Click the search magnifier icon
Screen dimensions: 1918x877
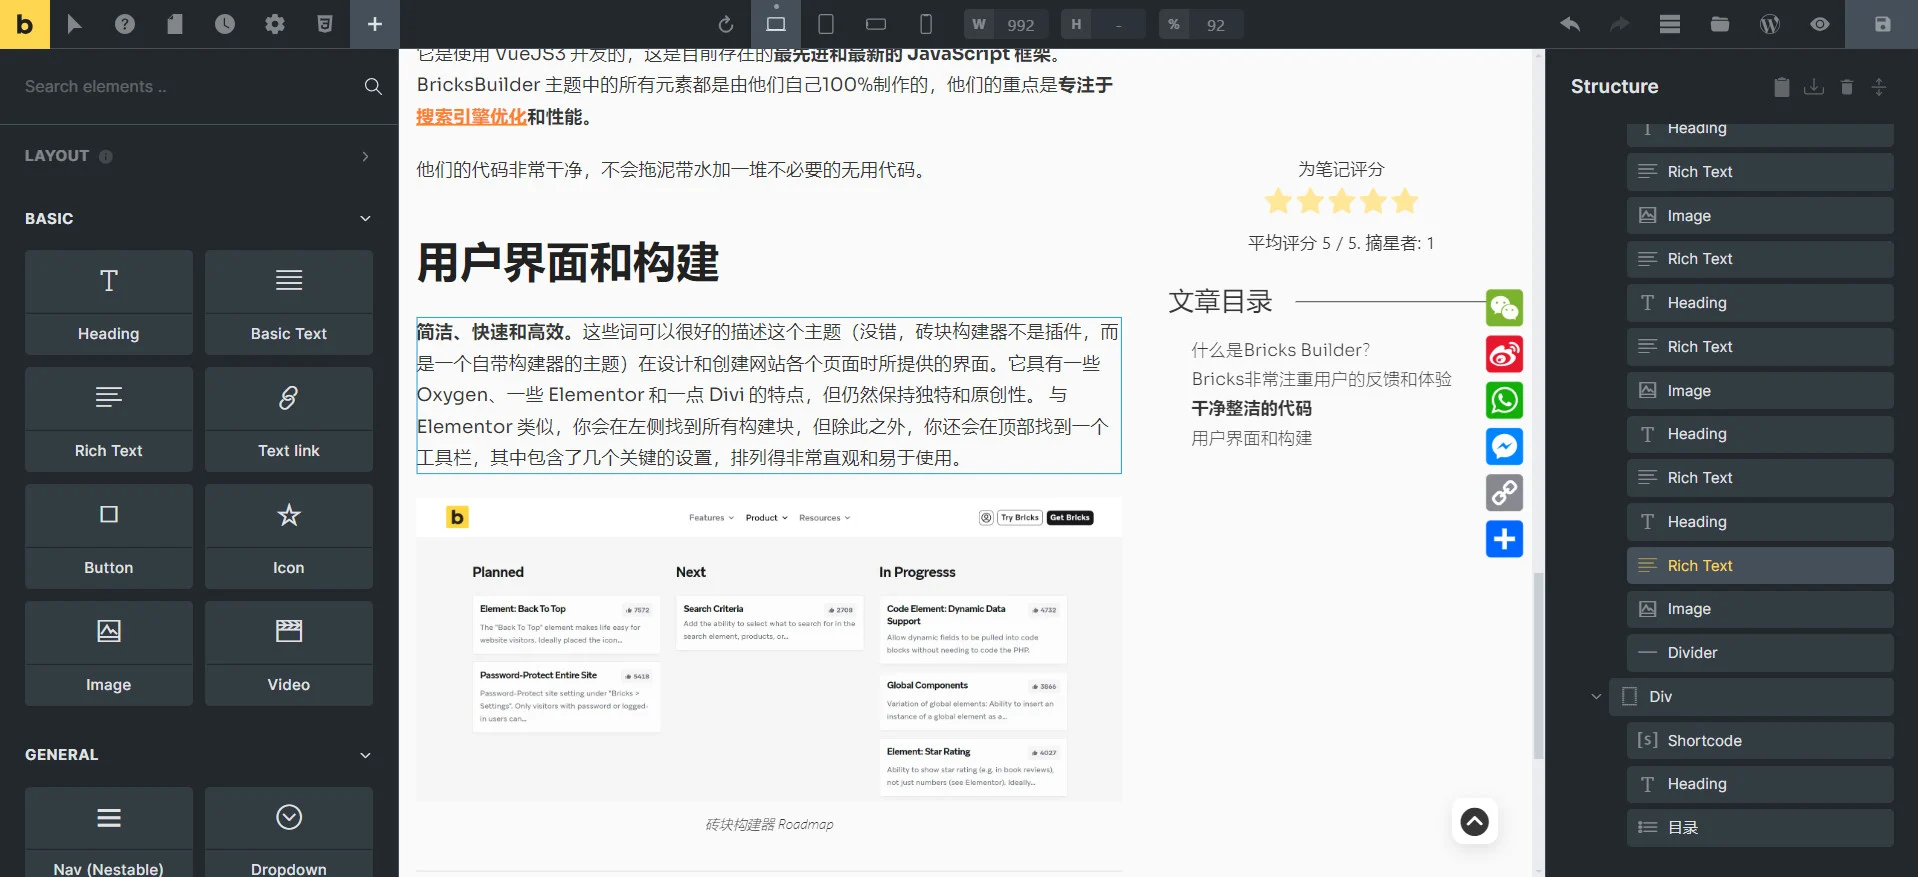point(373,87)
